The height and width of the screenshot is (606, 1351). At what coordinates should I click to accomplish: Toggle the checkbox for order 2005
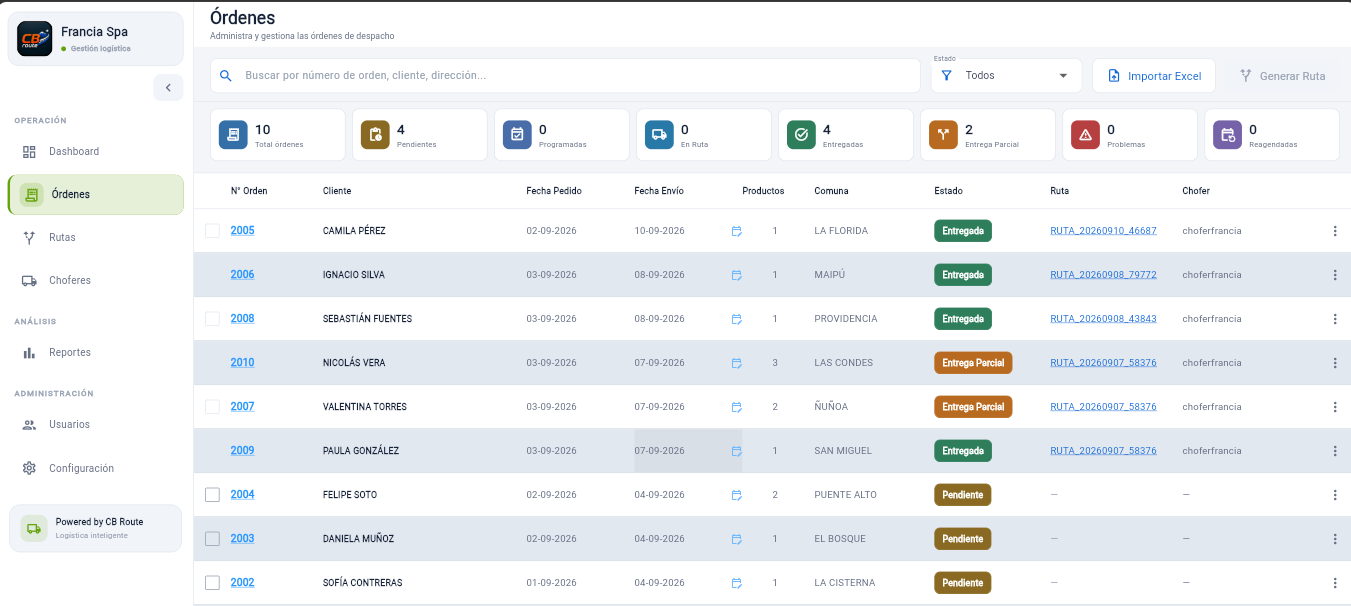212,231
